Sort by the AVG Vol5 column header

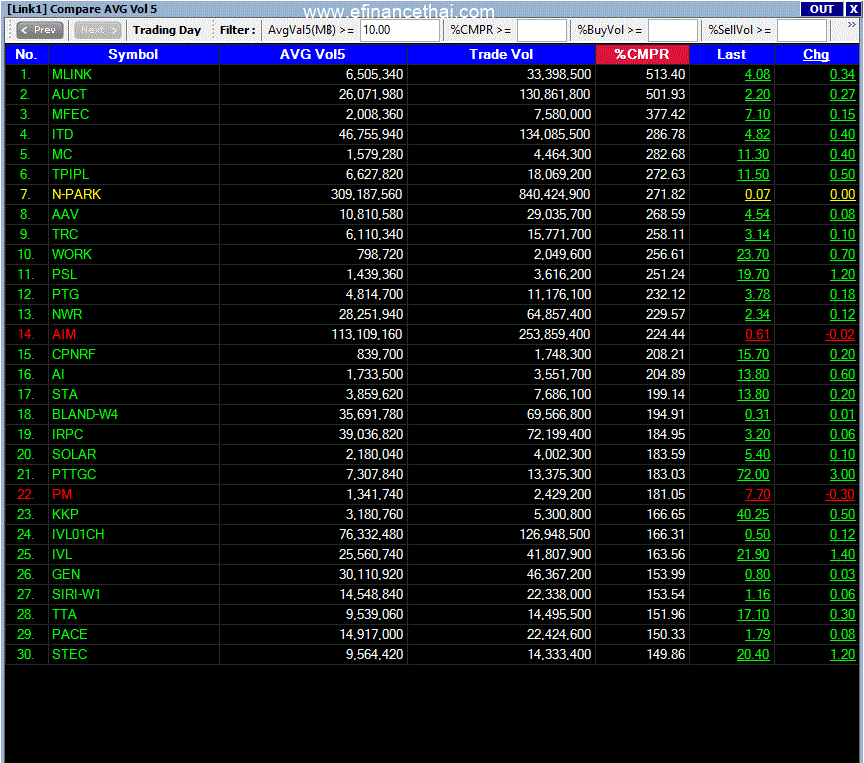tap(313, 55)
